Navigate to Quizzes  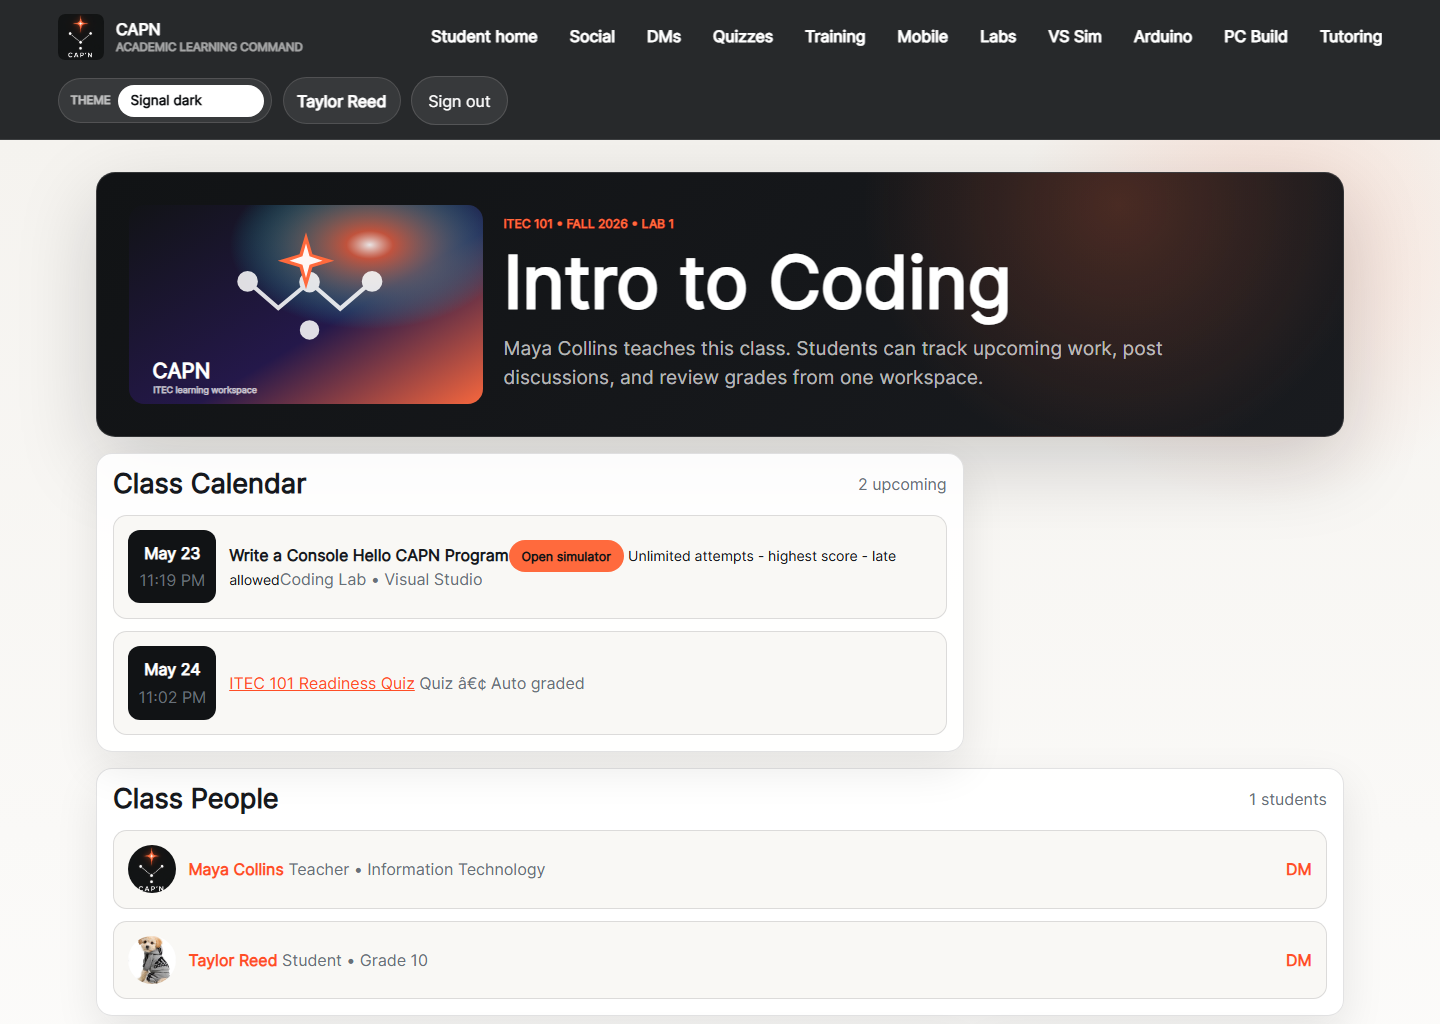pos(743,37)
